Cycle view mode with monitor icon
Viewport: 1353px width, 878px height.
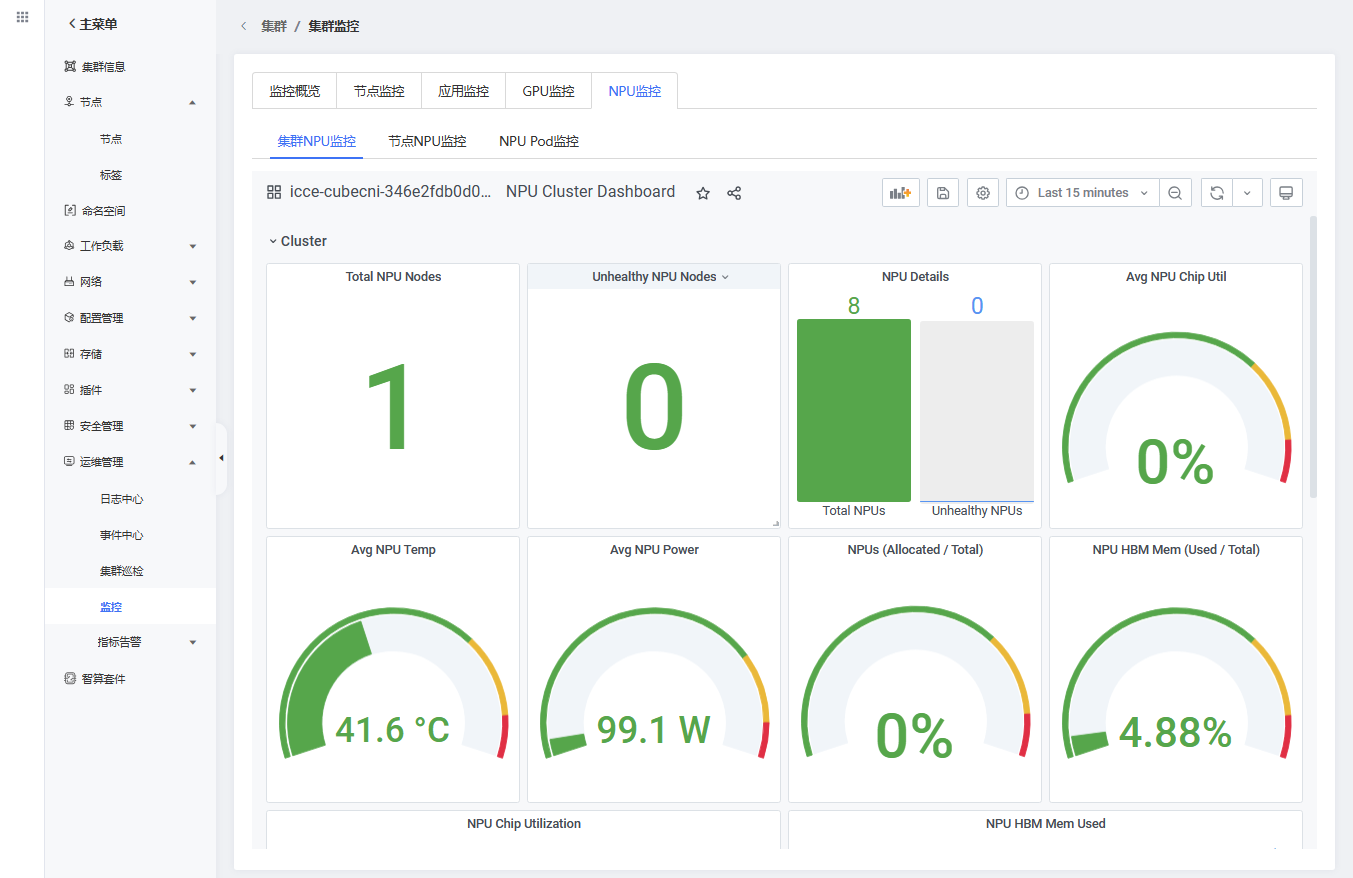coord(1286,193)
